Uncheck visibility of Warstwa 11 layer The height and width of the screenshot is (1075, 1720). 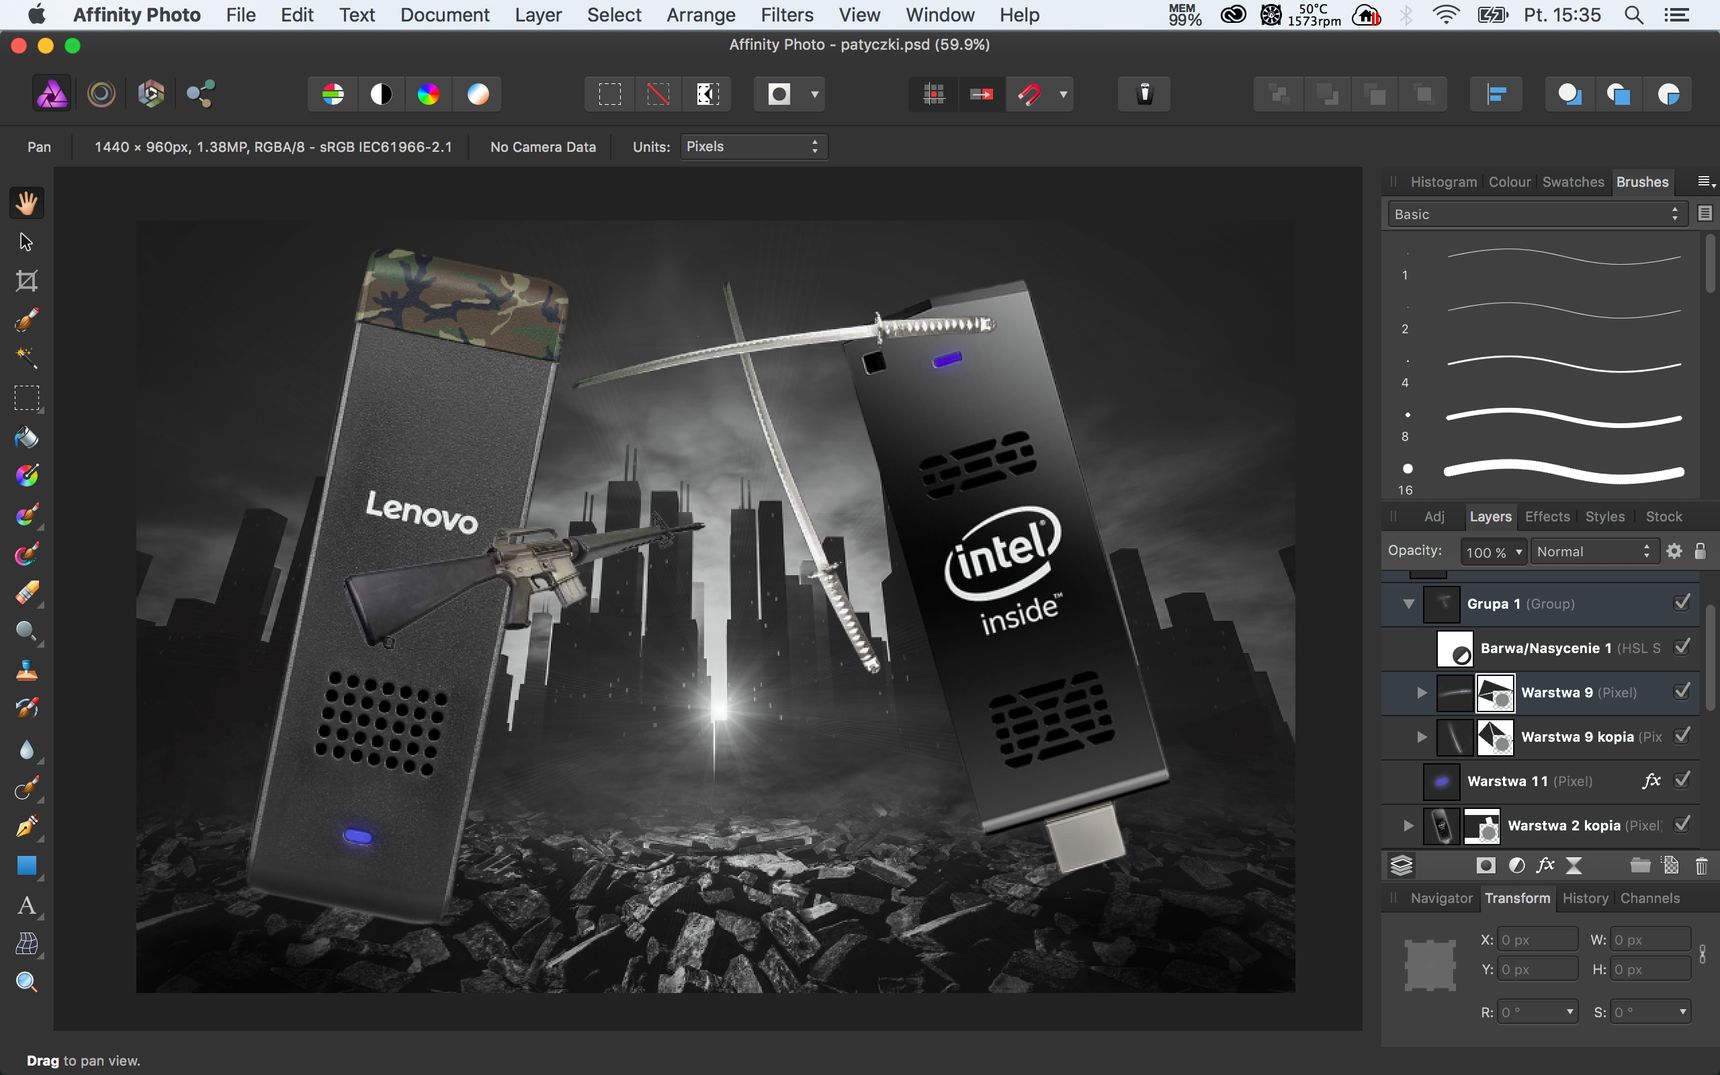click(1682, 780)
